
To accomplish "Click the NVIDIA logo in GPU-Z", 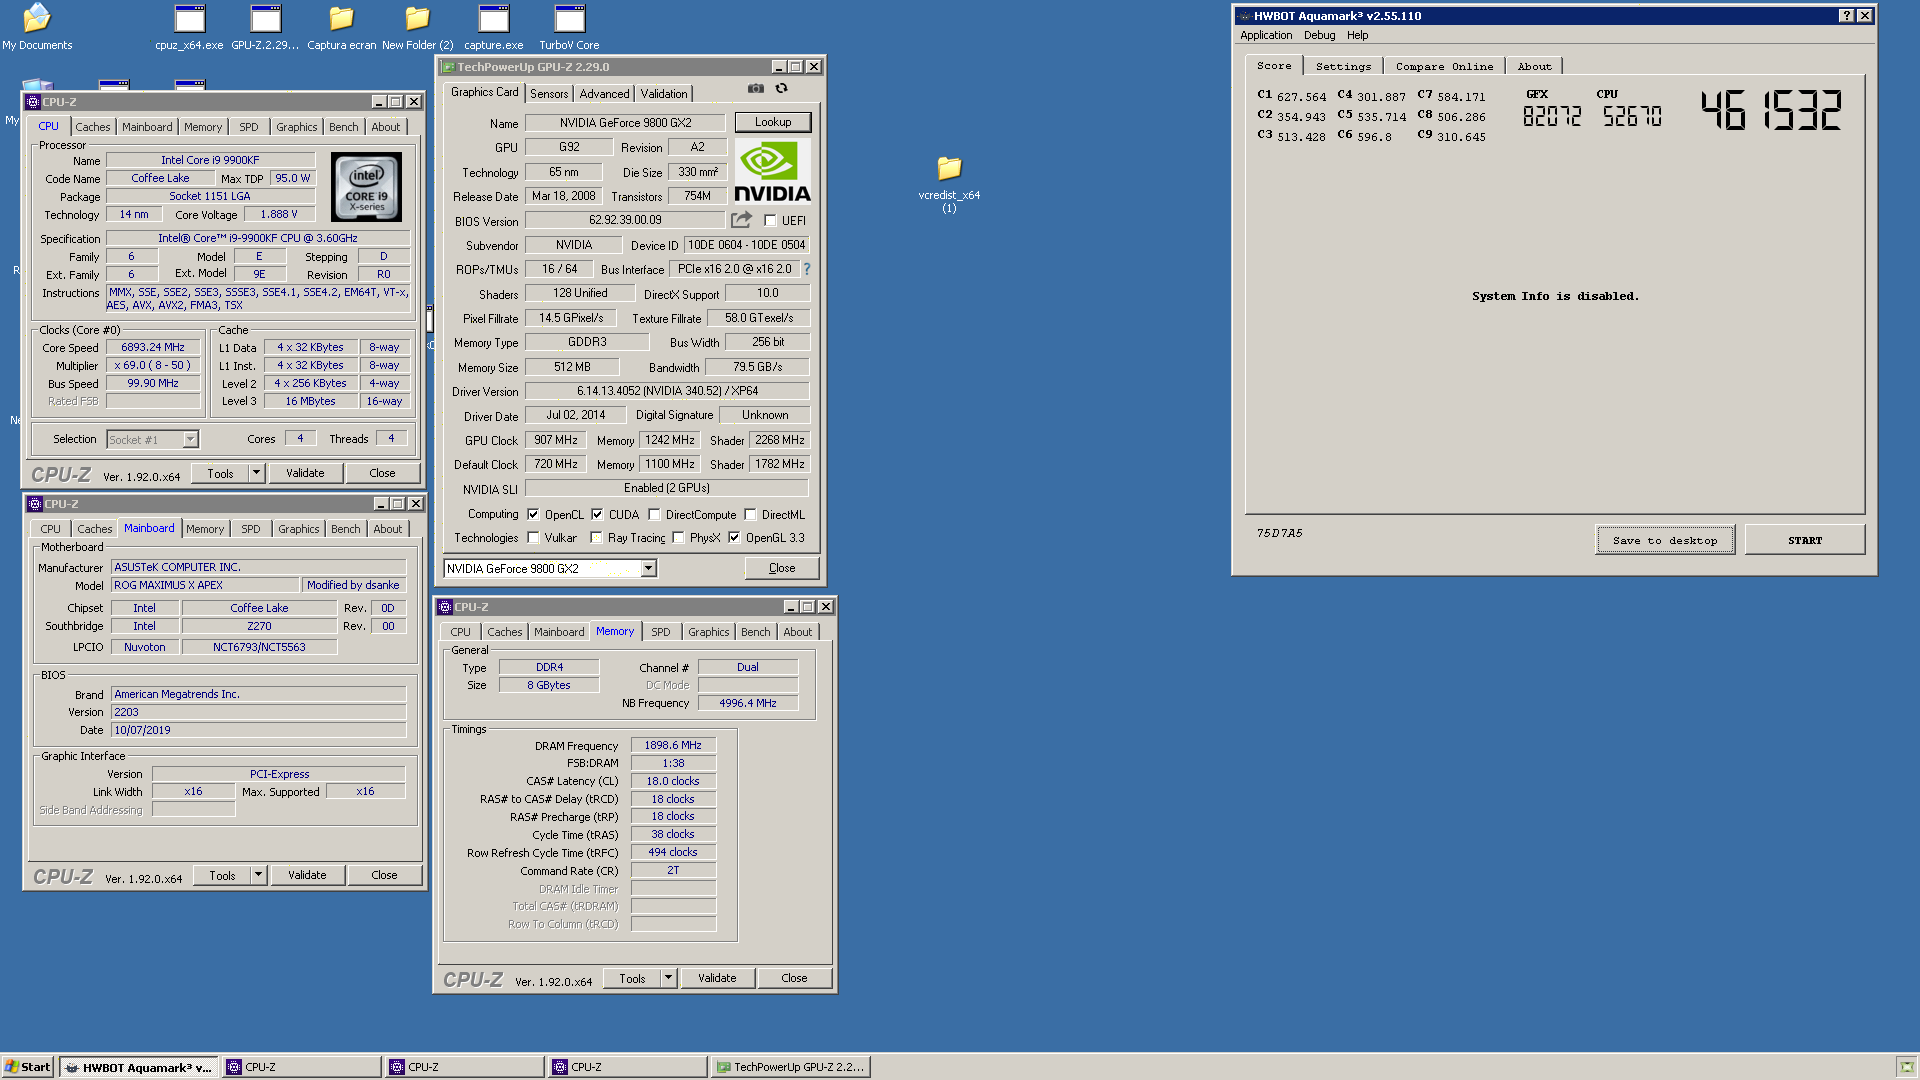I will pyautogui.click(x=773, y=171).
